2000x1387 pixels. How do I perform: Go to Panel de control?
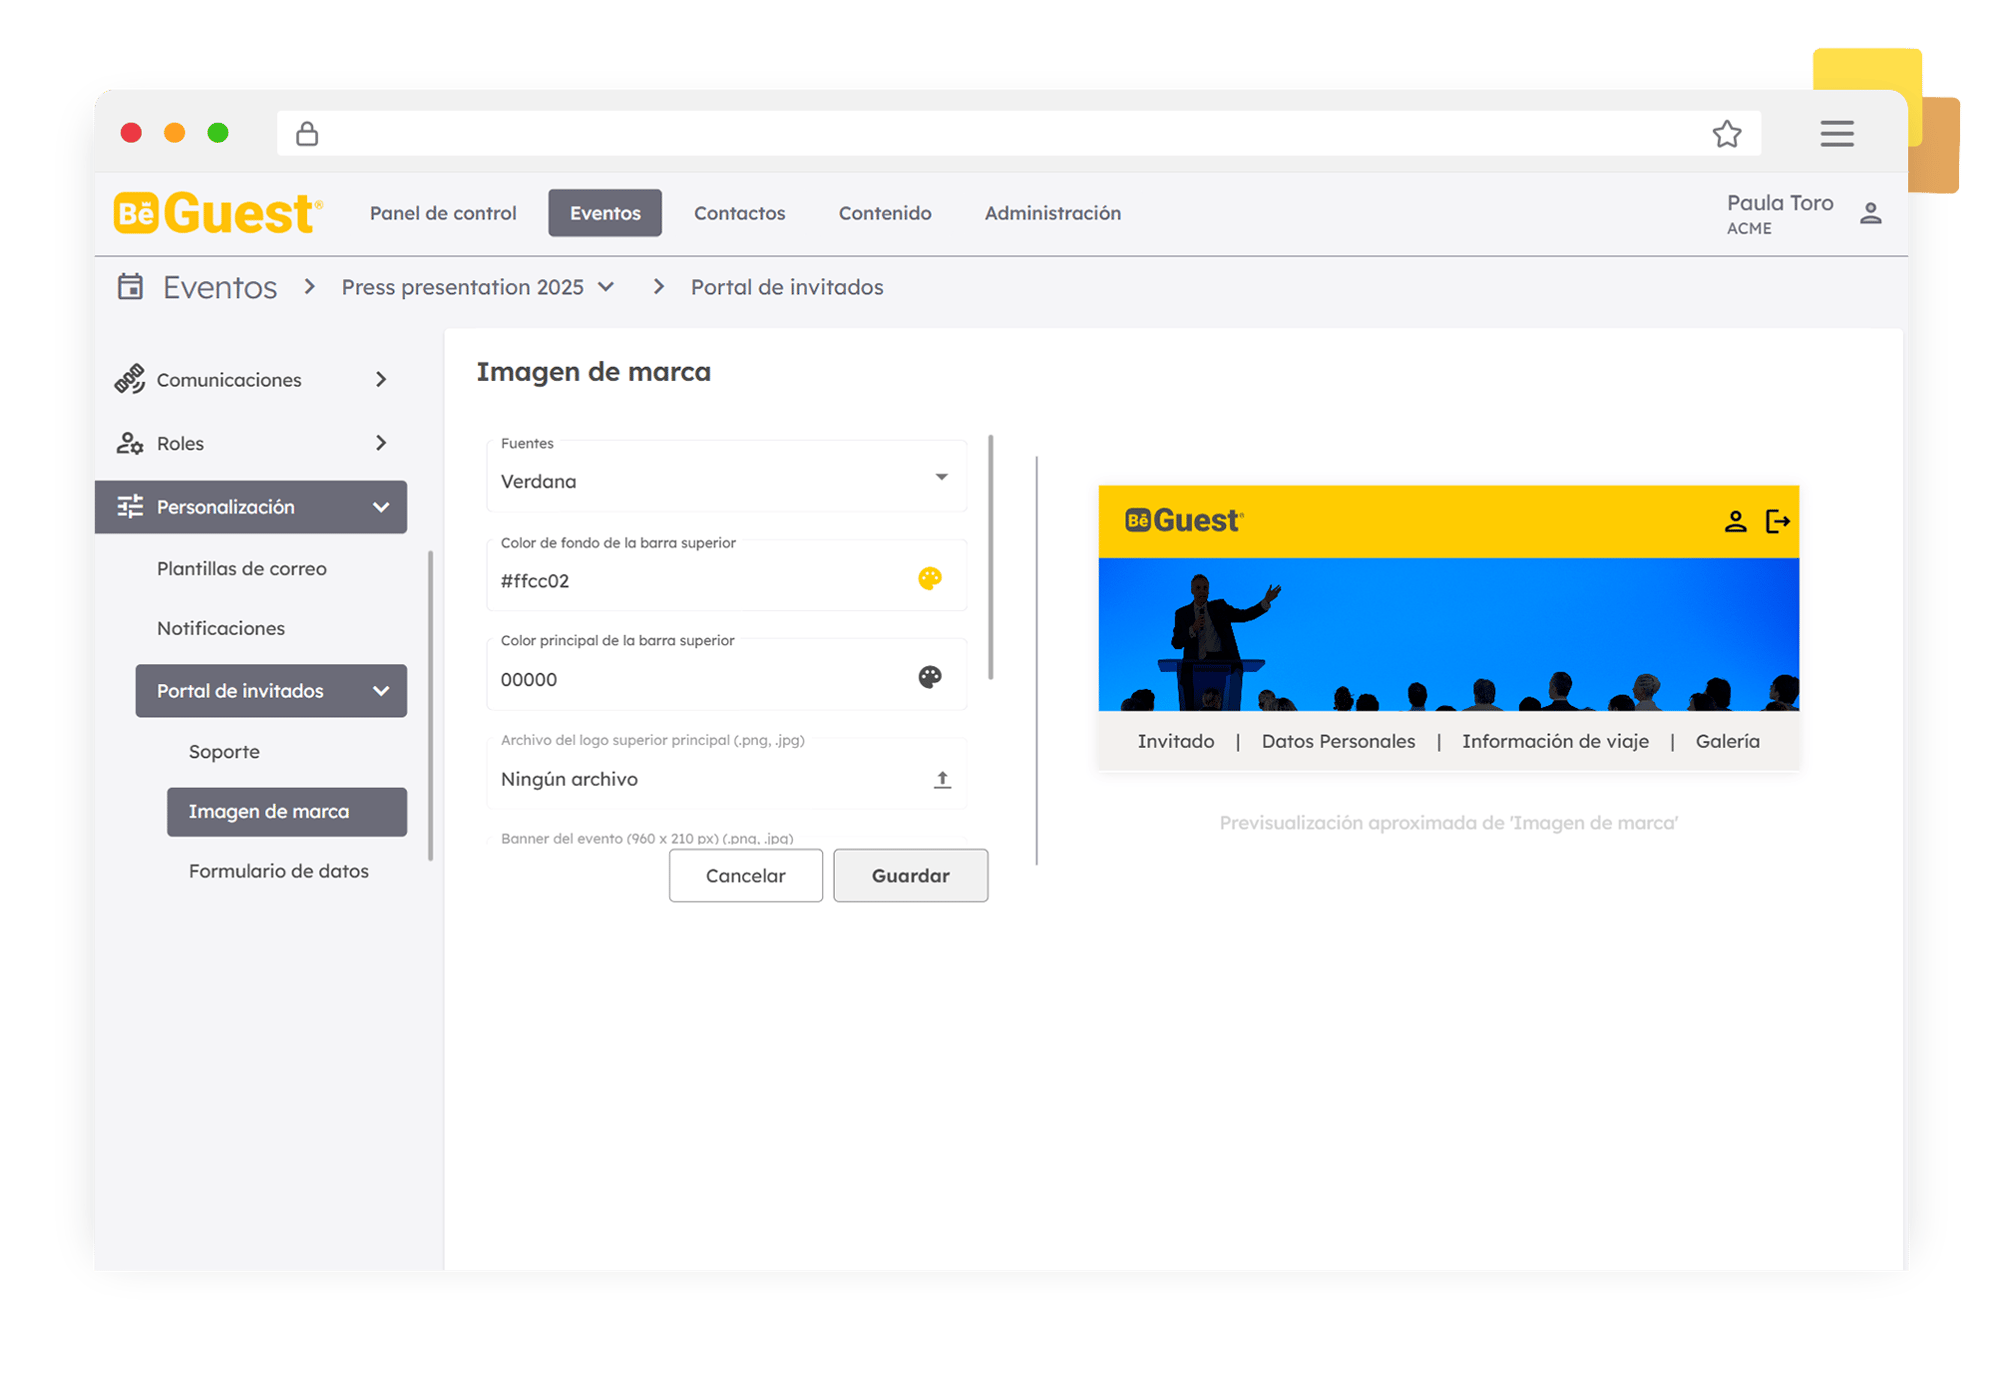(443, 213)
